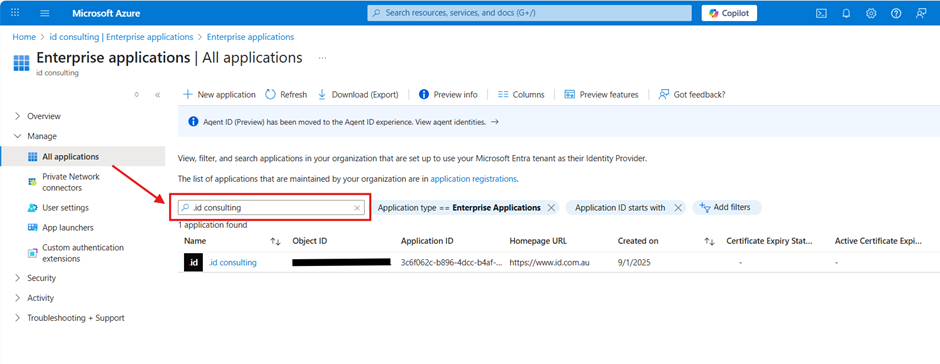Open the Enterprise applications breadcrumb
Image resolution: width=940 pixels, height=364 pixels.
click(x=251, y=37)
